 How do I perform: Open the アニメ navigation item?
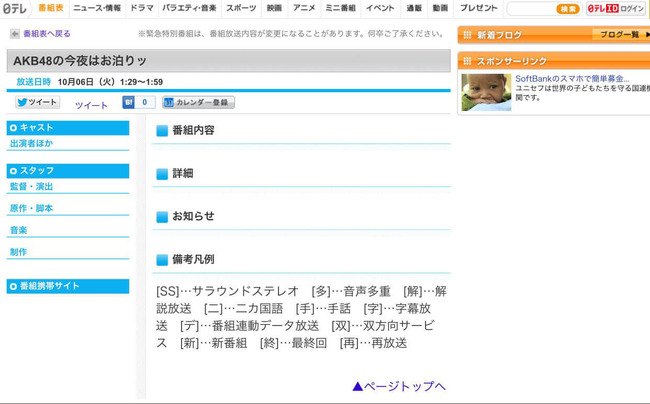[x=304, y=8]
